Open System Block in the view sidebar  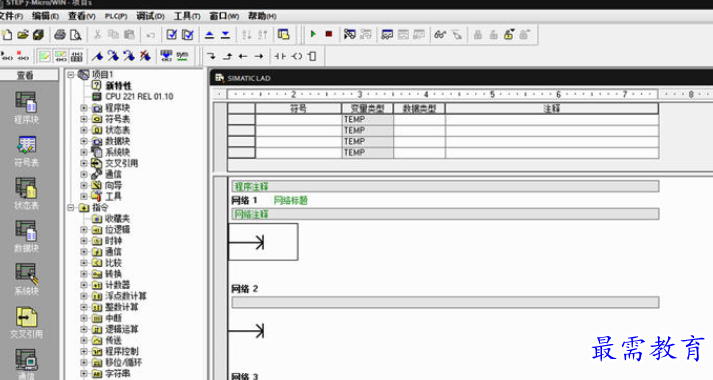[26, 279]
